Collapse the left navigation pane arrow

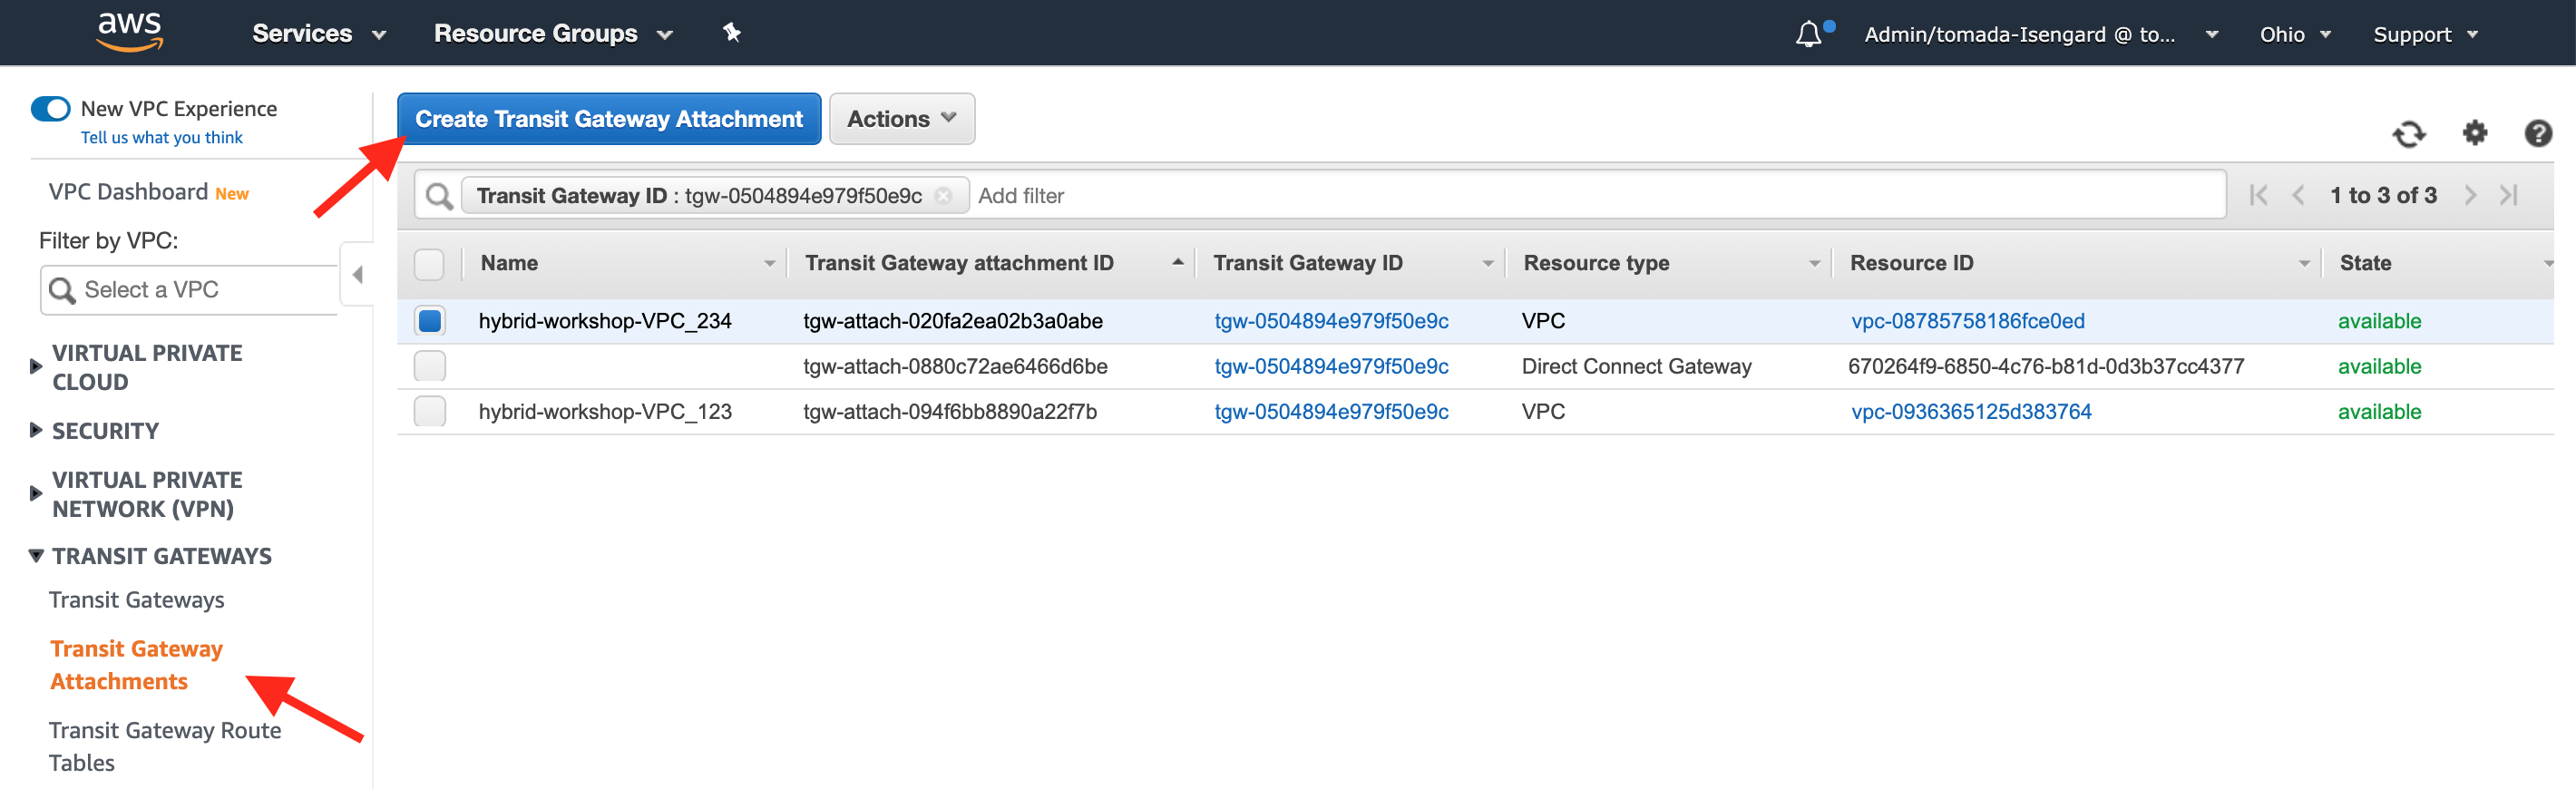(357, 274)
